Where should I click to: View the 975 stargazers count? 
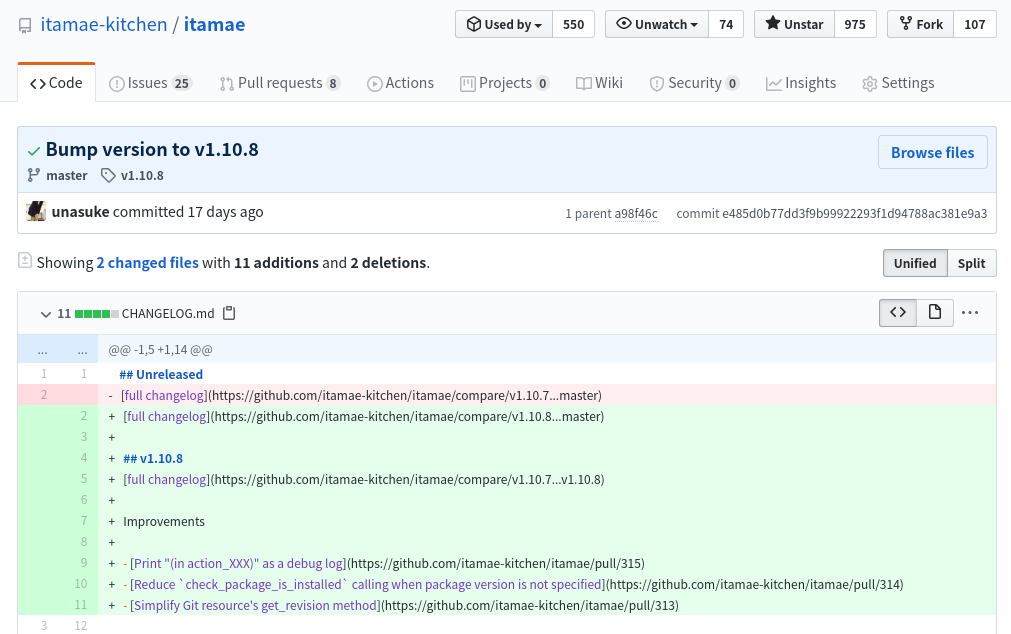(x=854, y=25)
